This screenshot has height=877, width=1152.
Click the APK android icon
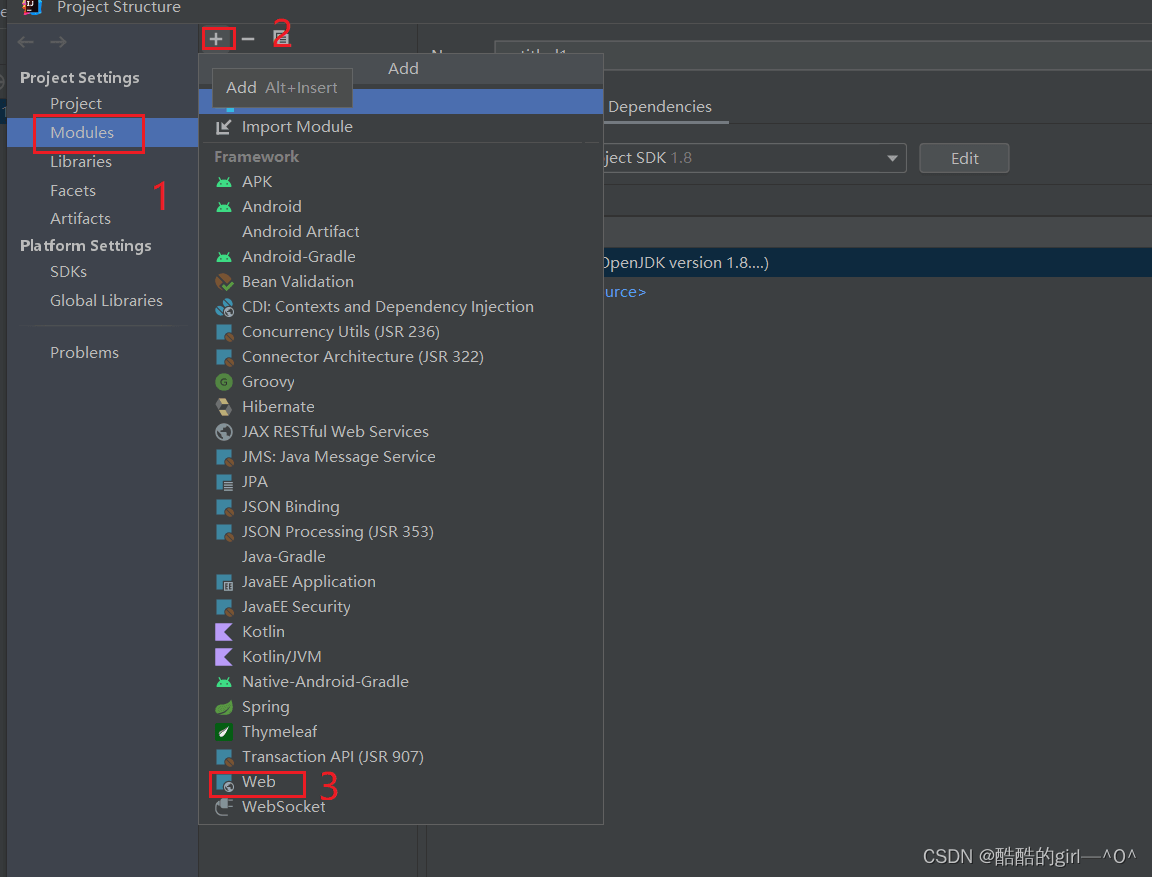click(x=223, y=182)
